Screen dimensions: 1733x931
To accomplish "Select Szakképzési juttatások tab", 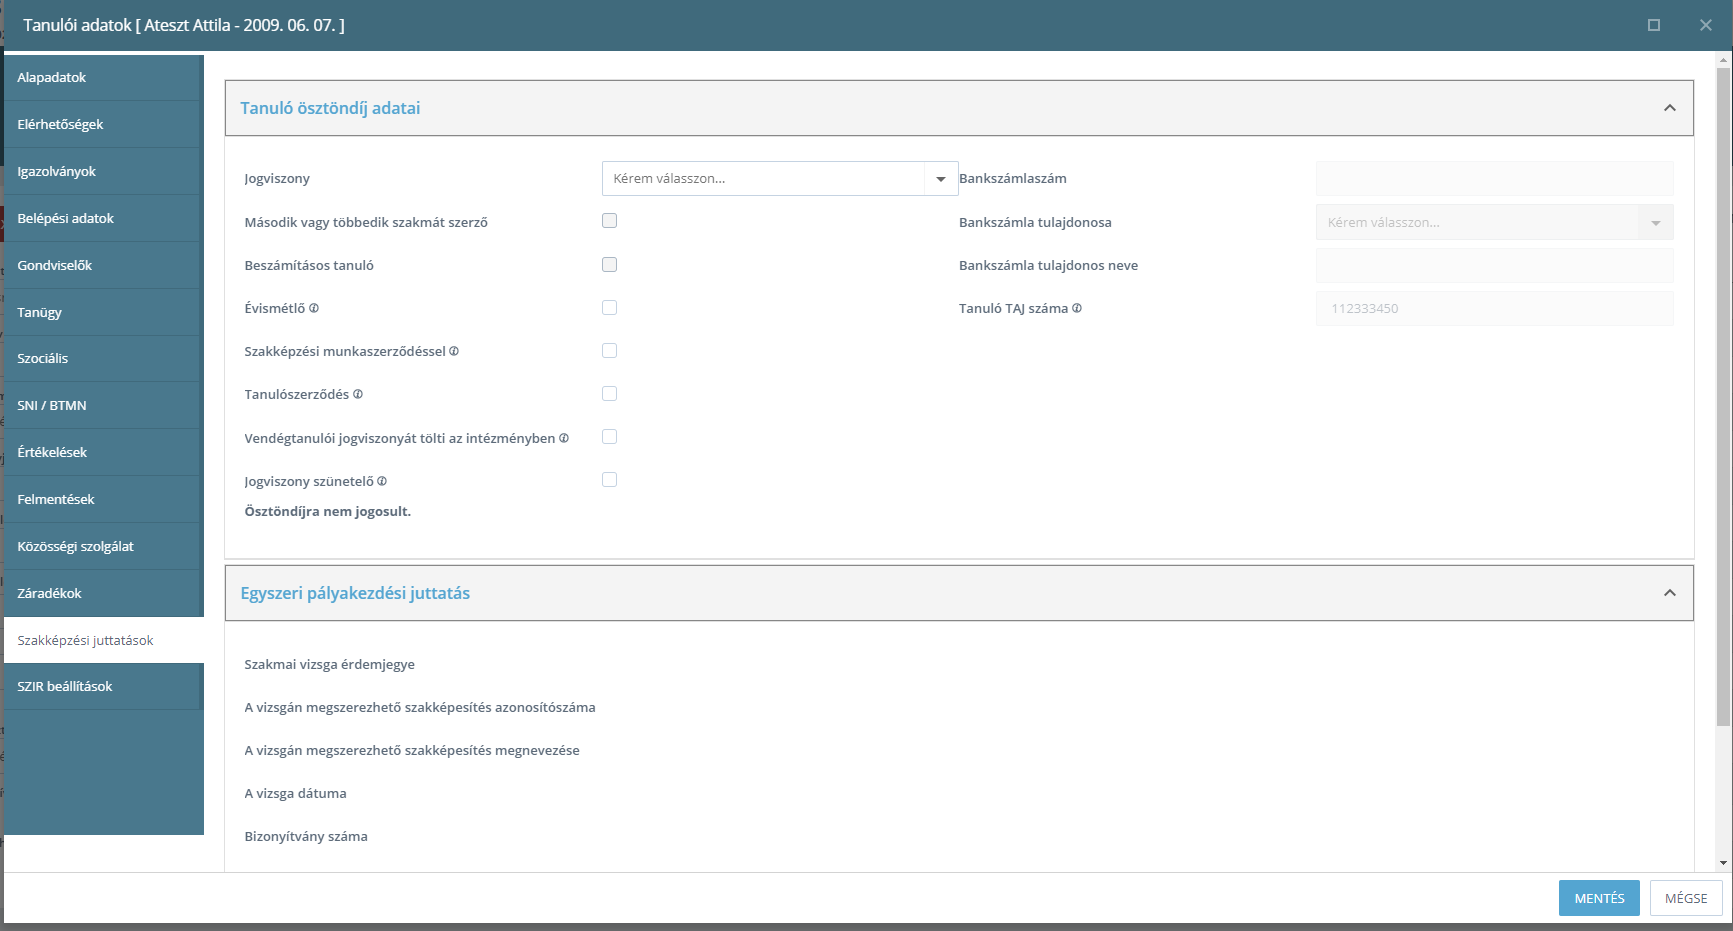I will (103, 640).
